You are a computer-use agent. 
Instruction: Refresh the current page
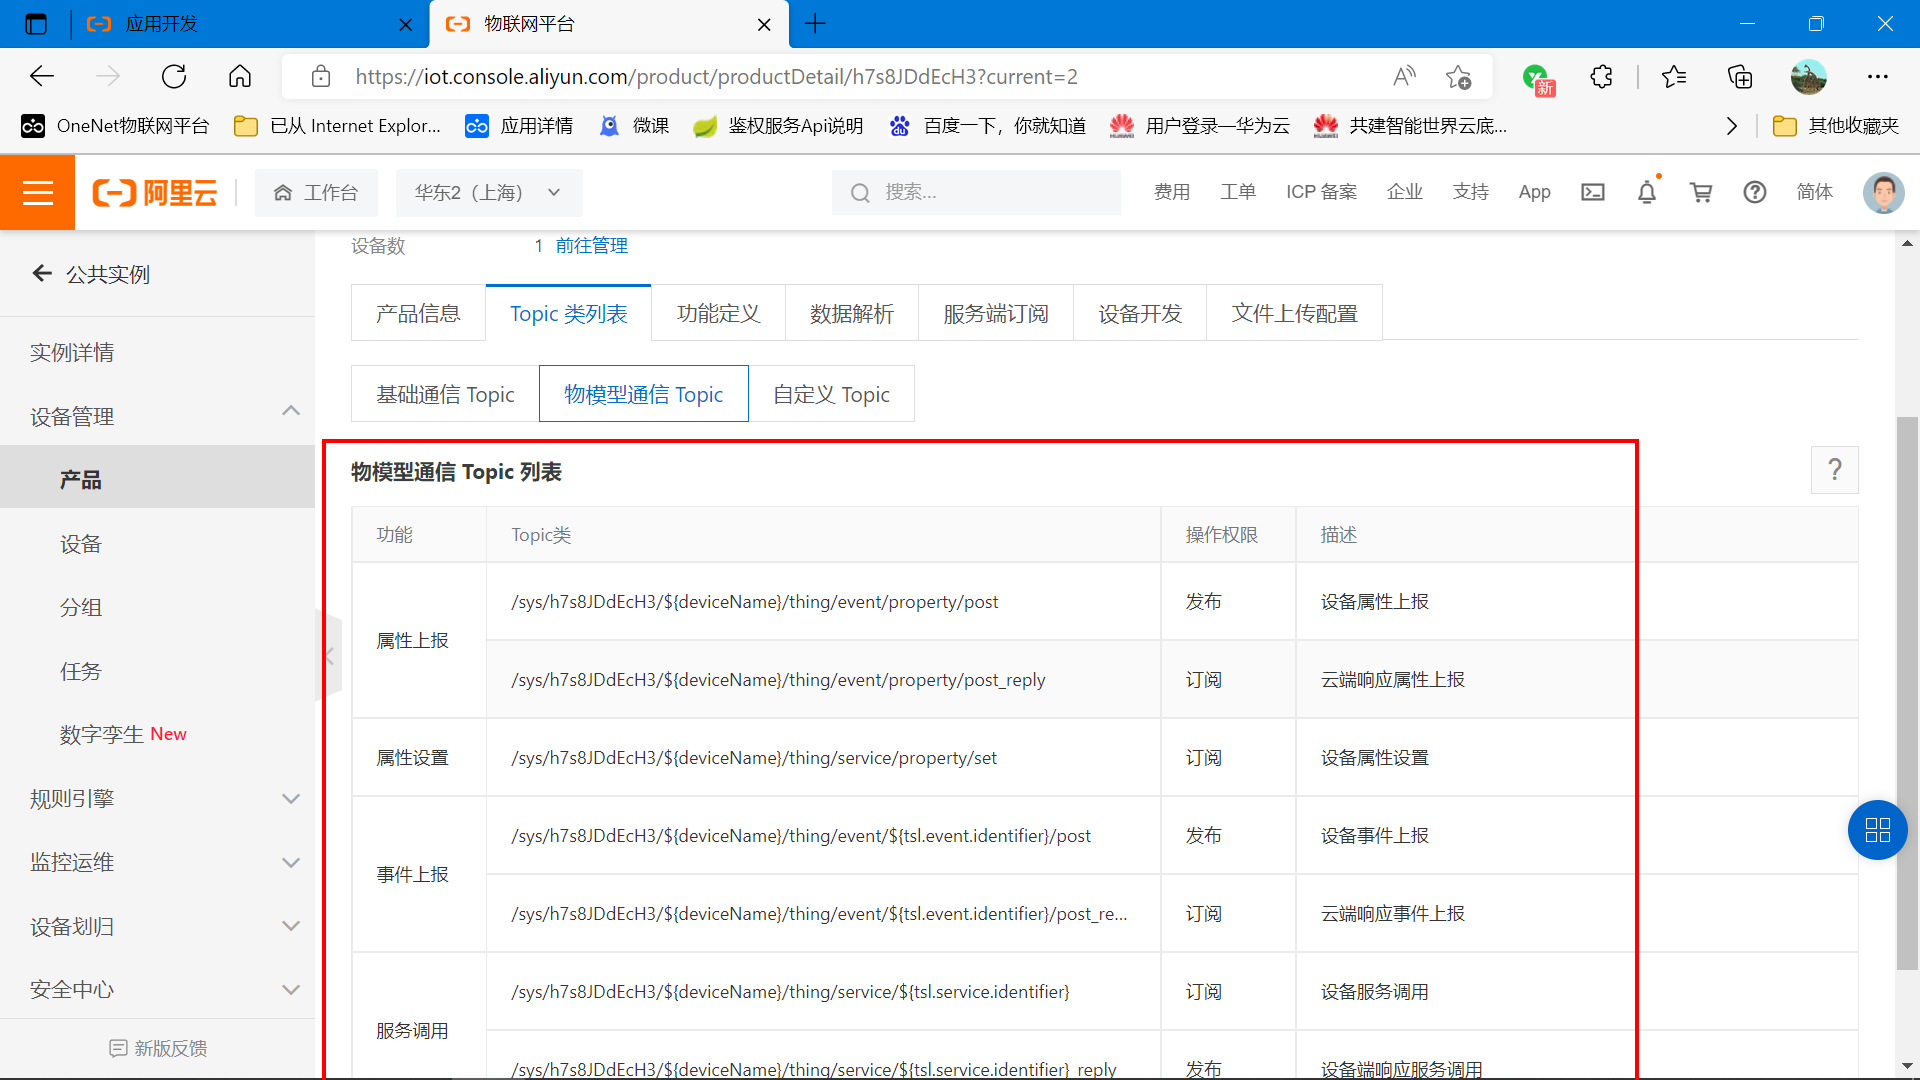click(174, 77)
